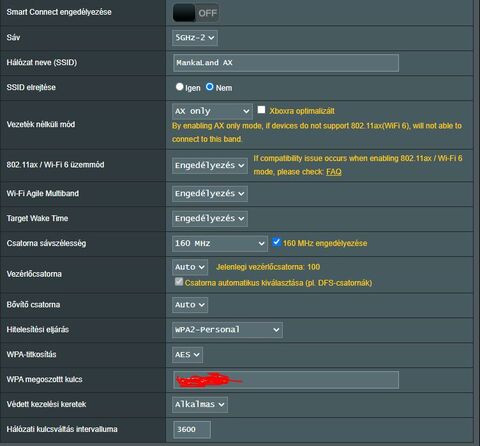Screen dimensions: 480x446
Task: Open the FAQ link
Action: click(x=334, y=172)
